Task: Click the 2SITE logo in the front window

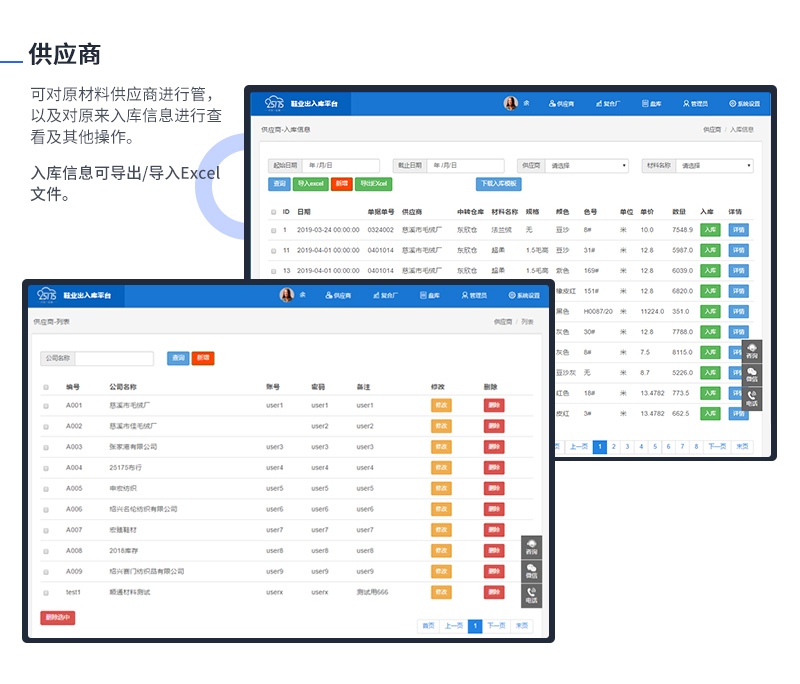Action: pyautogui.click(x=46, y=295)
